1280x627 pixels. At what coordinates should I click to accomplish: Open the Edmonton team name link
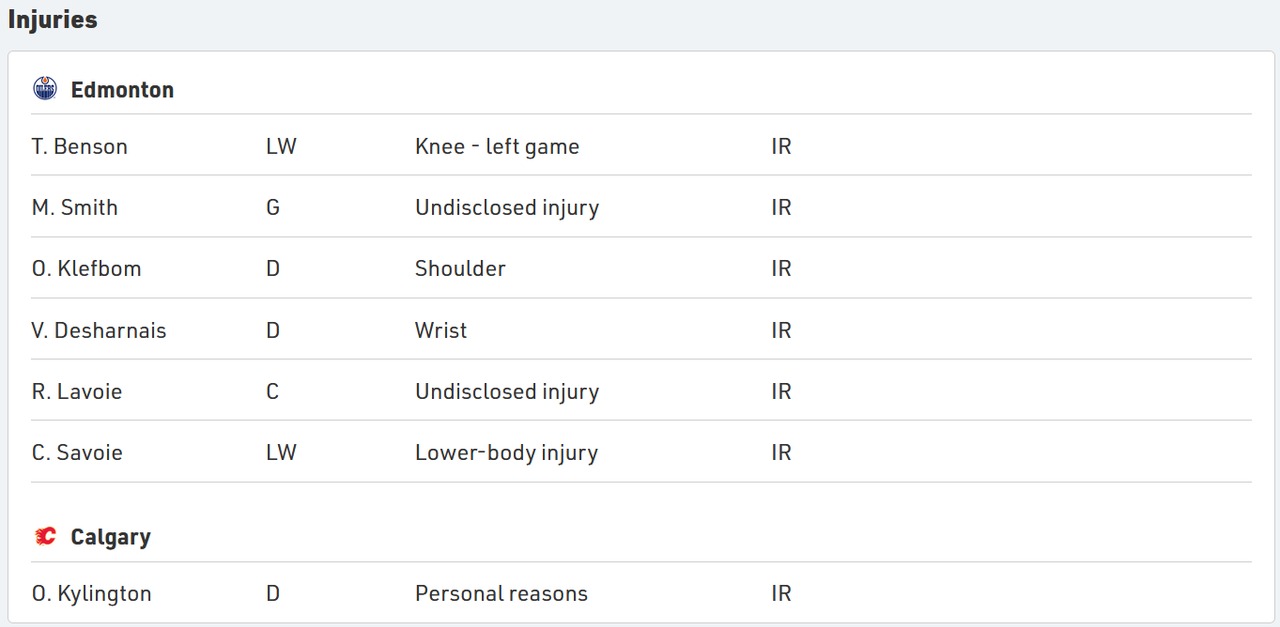[122, 90]
